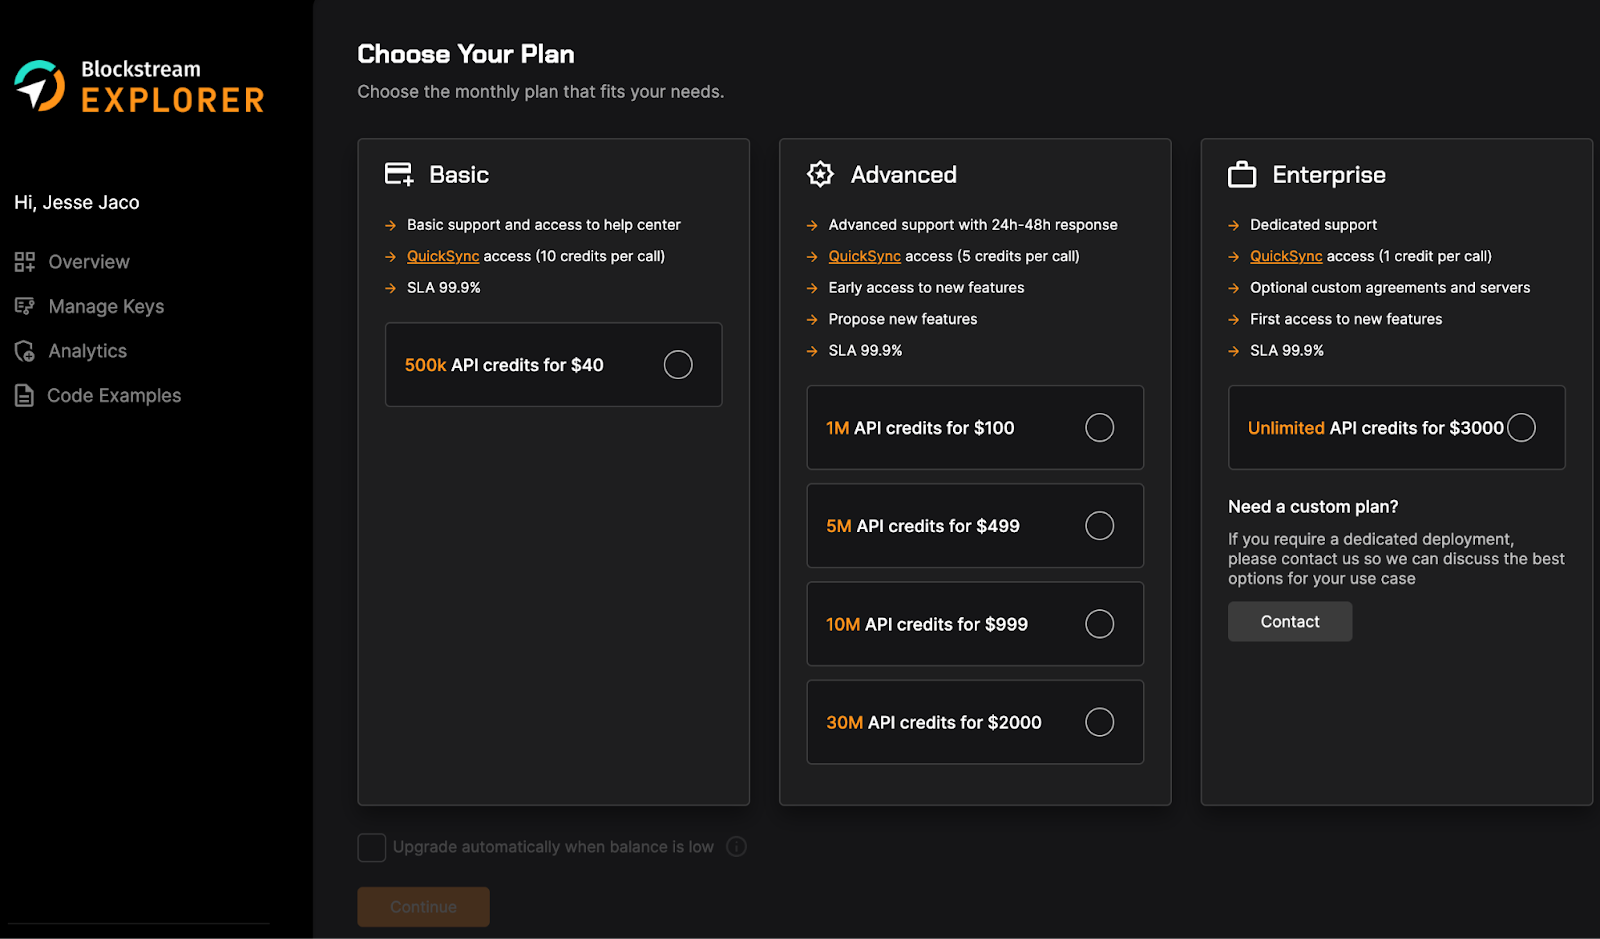Enable upgrade automatically when balance is low

coord(372,848)
